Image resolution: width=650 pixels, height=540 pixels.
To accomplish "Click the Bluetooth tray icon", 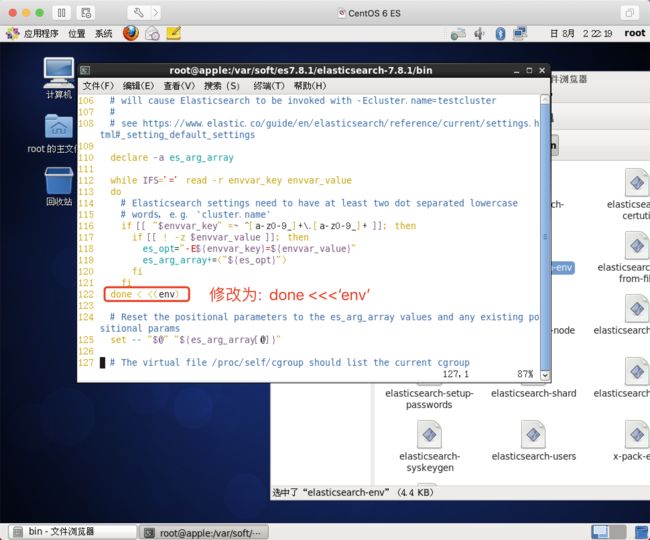I will 500,34.
